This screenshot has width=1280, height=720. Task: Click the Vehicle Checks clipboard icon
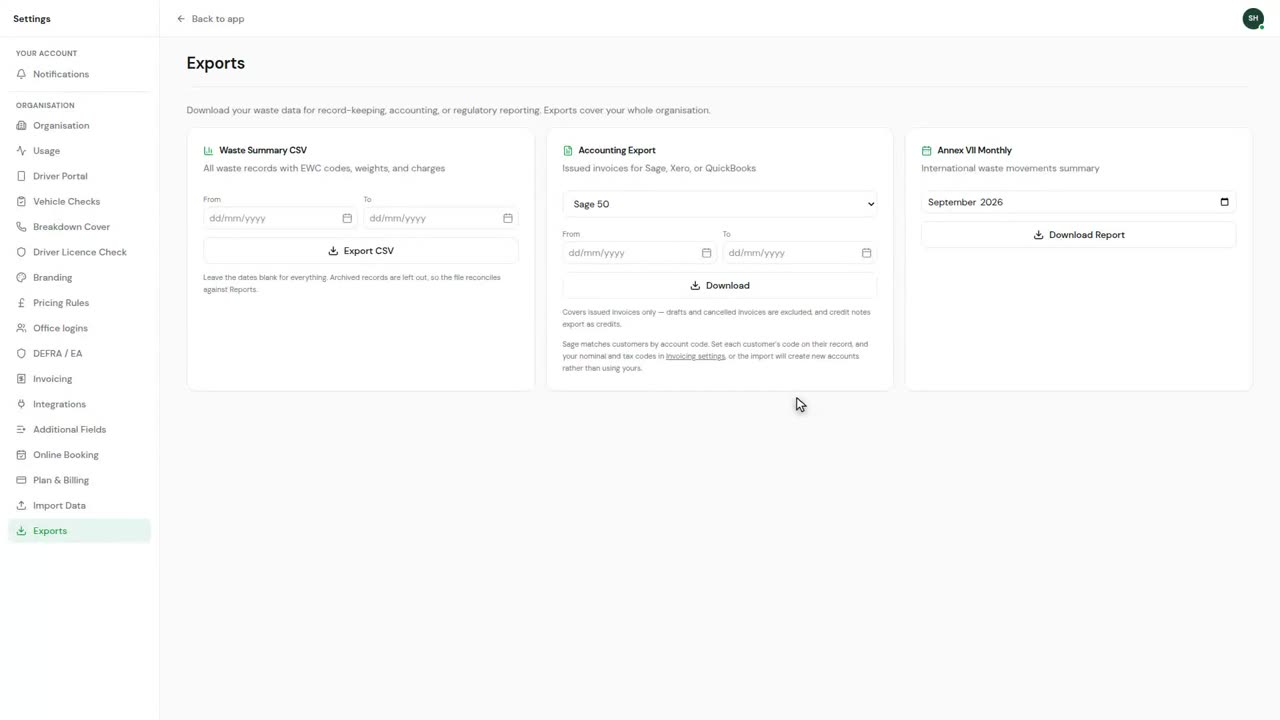point(21,202)
